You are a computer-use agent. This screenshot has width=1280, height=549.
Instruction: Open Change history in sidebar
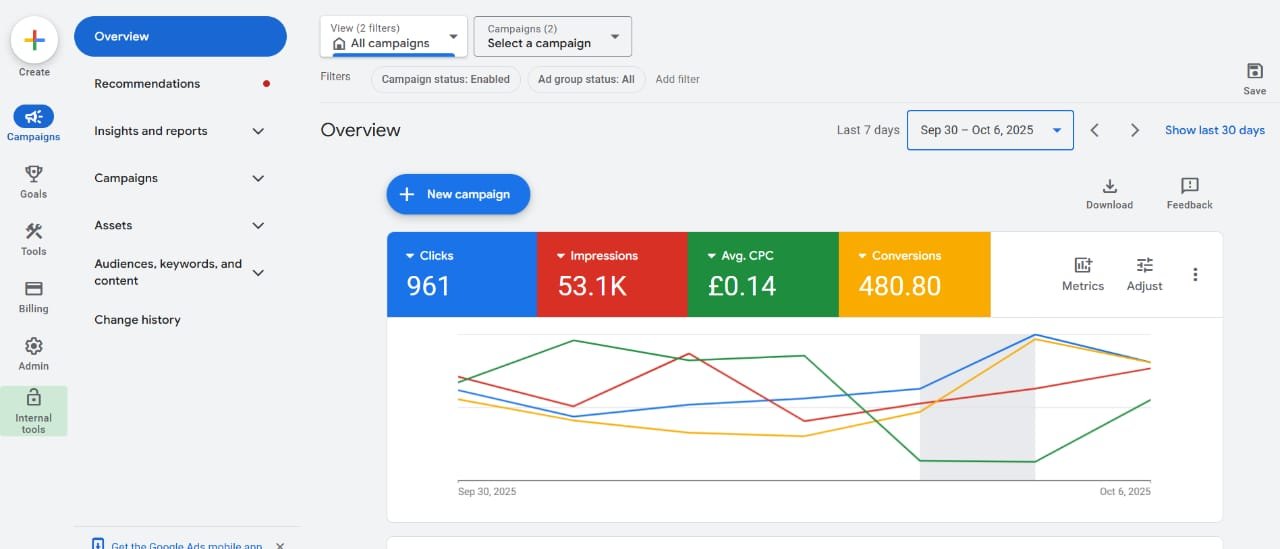137,320
